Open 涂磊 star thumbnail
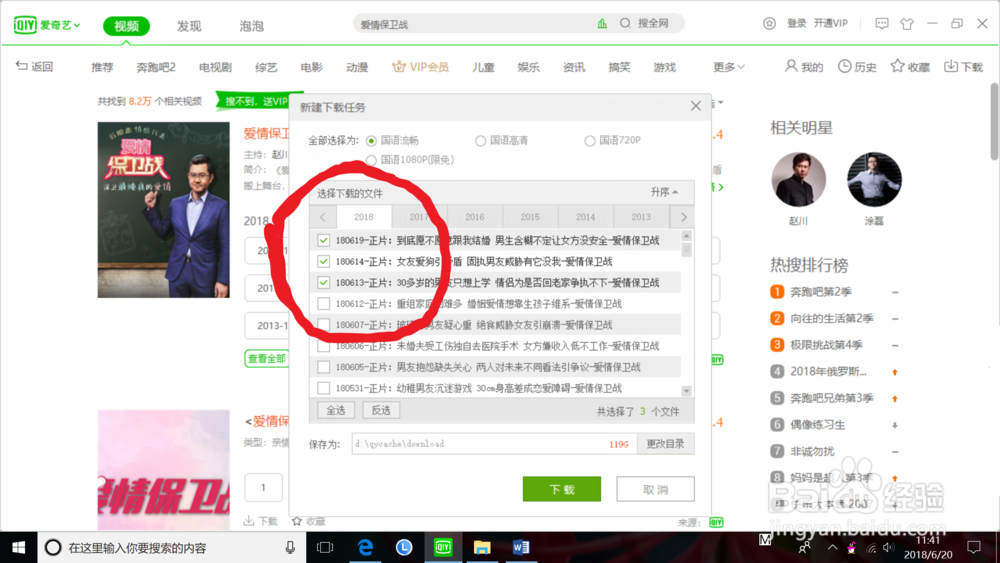1000x563 pixels. click(x=874, y=180)
